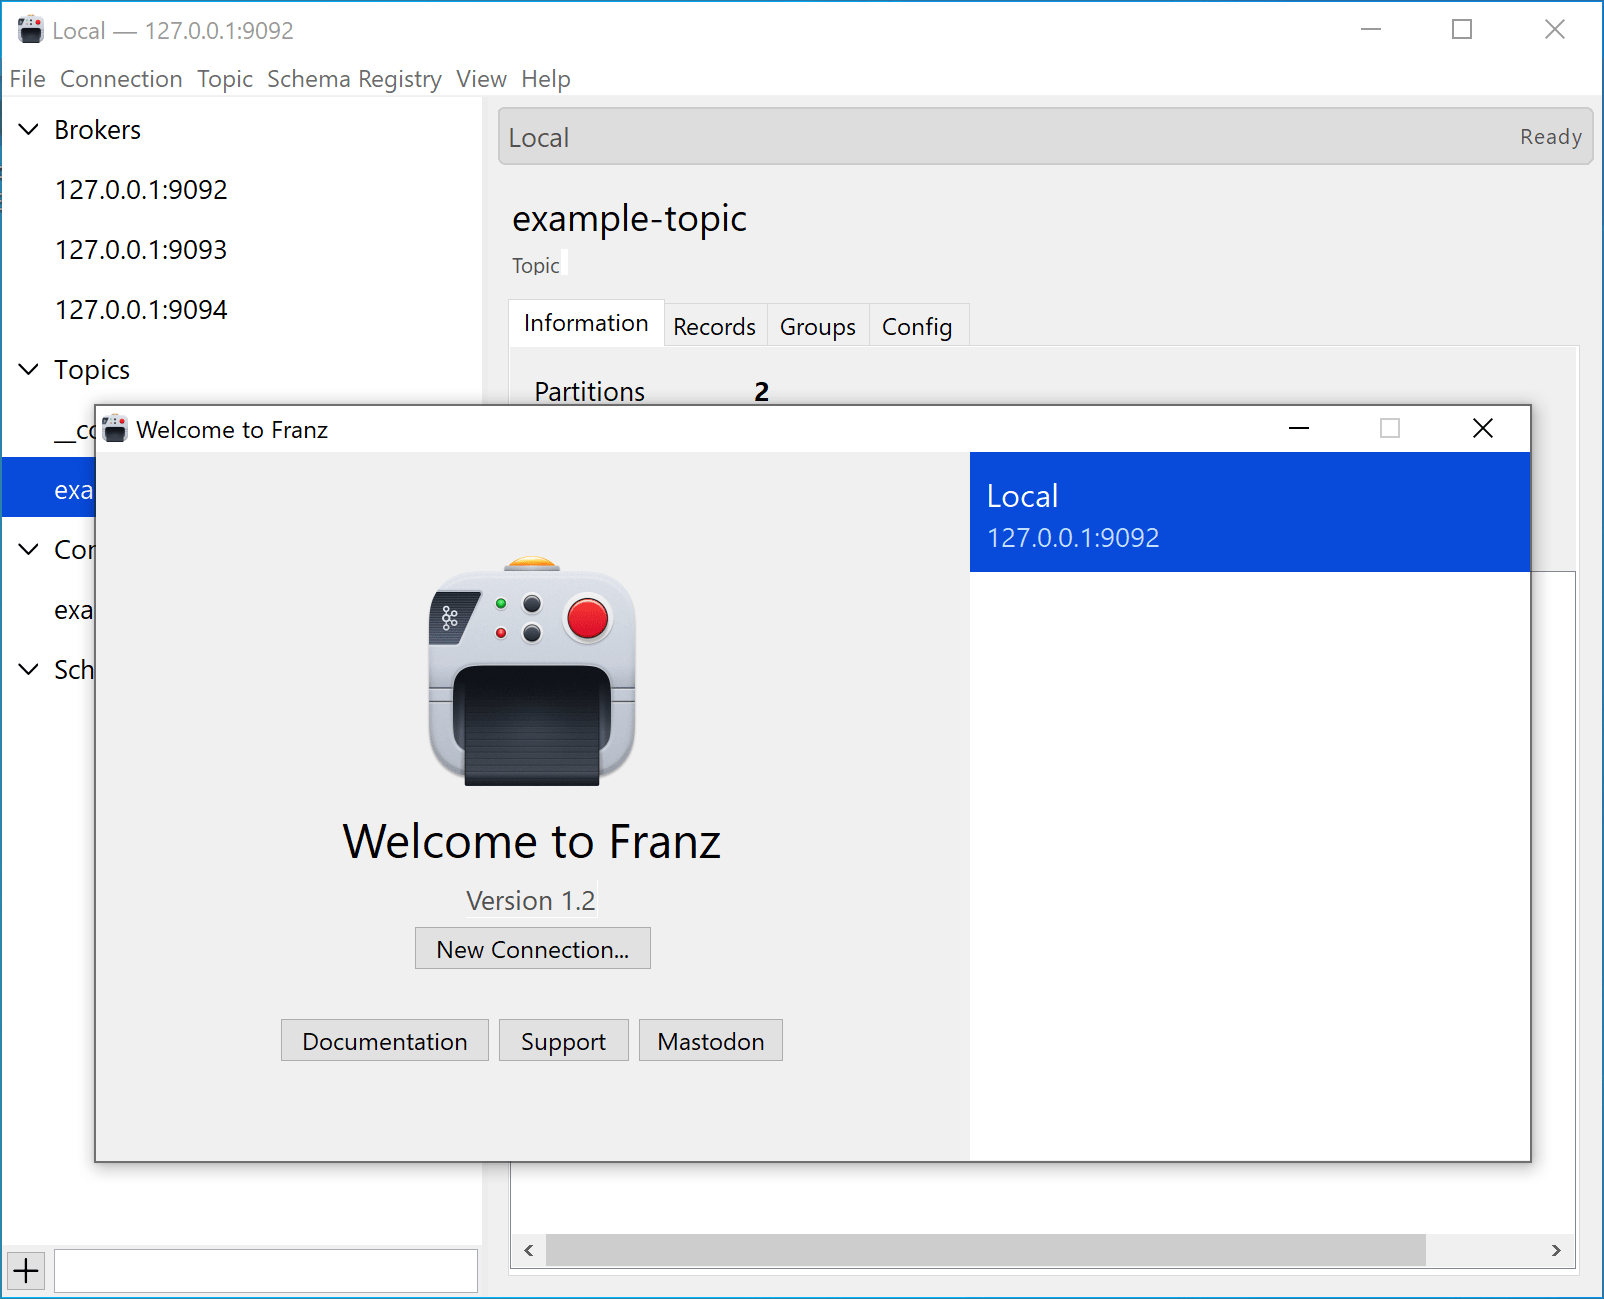Close the Welcome to Franz window
Image resolution: width=1604 pixels, height=1299 pixels.
tap(1483, 428)
